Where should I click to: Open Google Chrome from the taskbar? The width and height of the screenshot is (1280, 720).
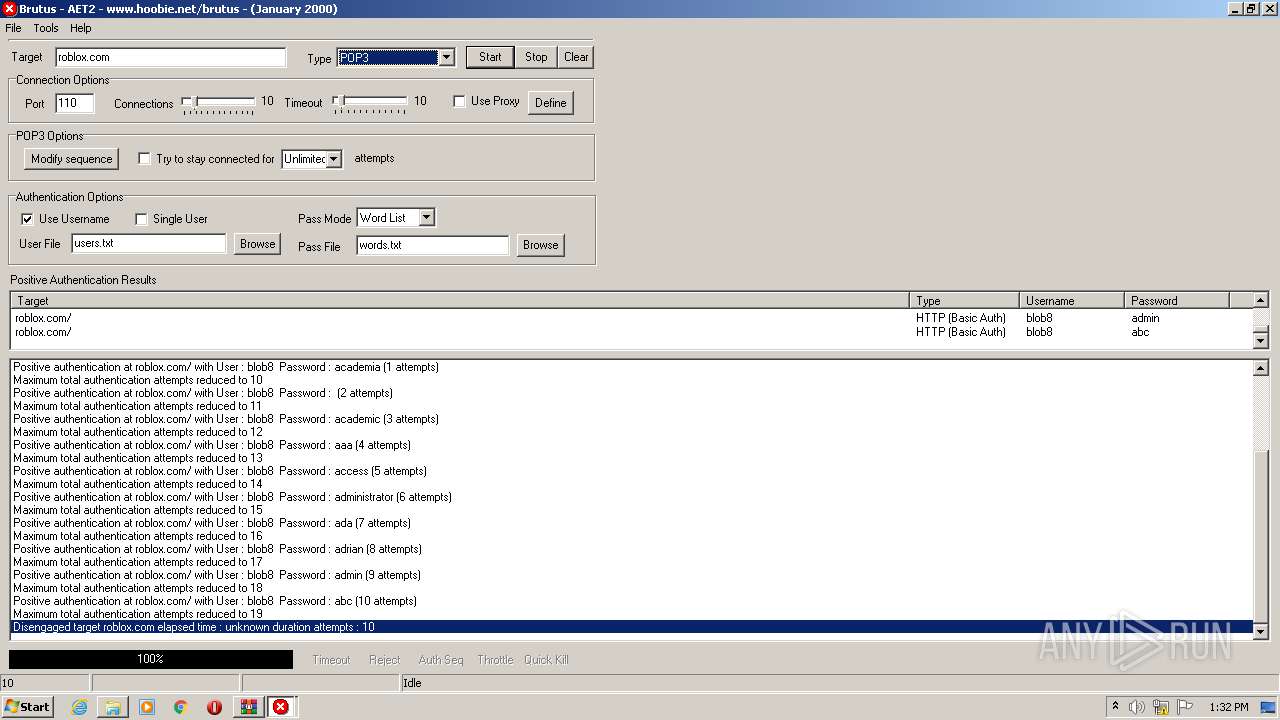click(x=181, y=707)
